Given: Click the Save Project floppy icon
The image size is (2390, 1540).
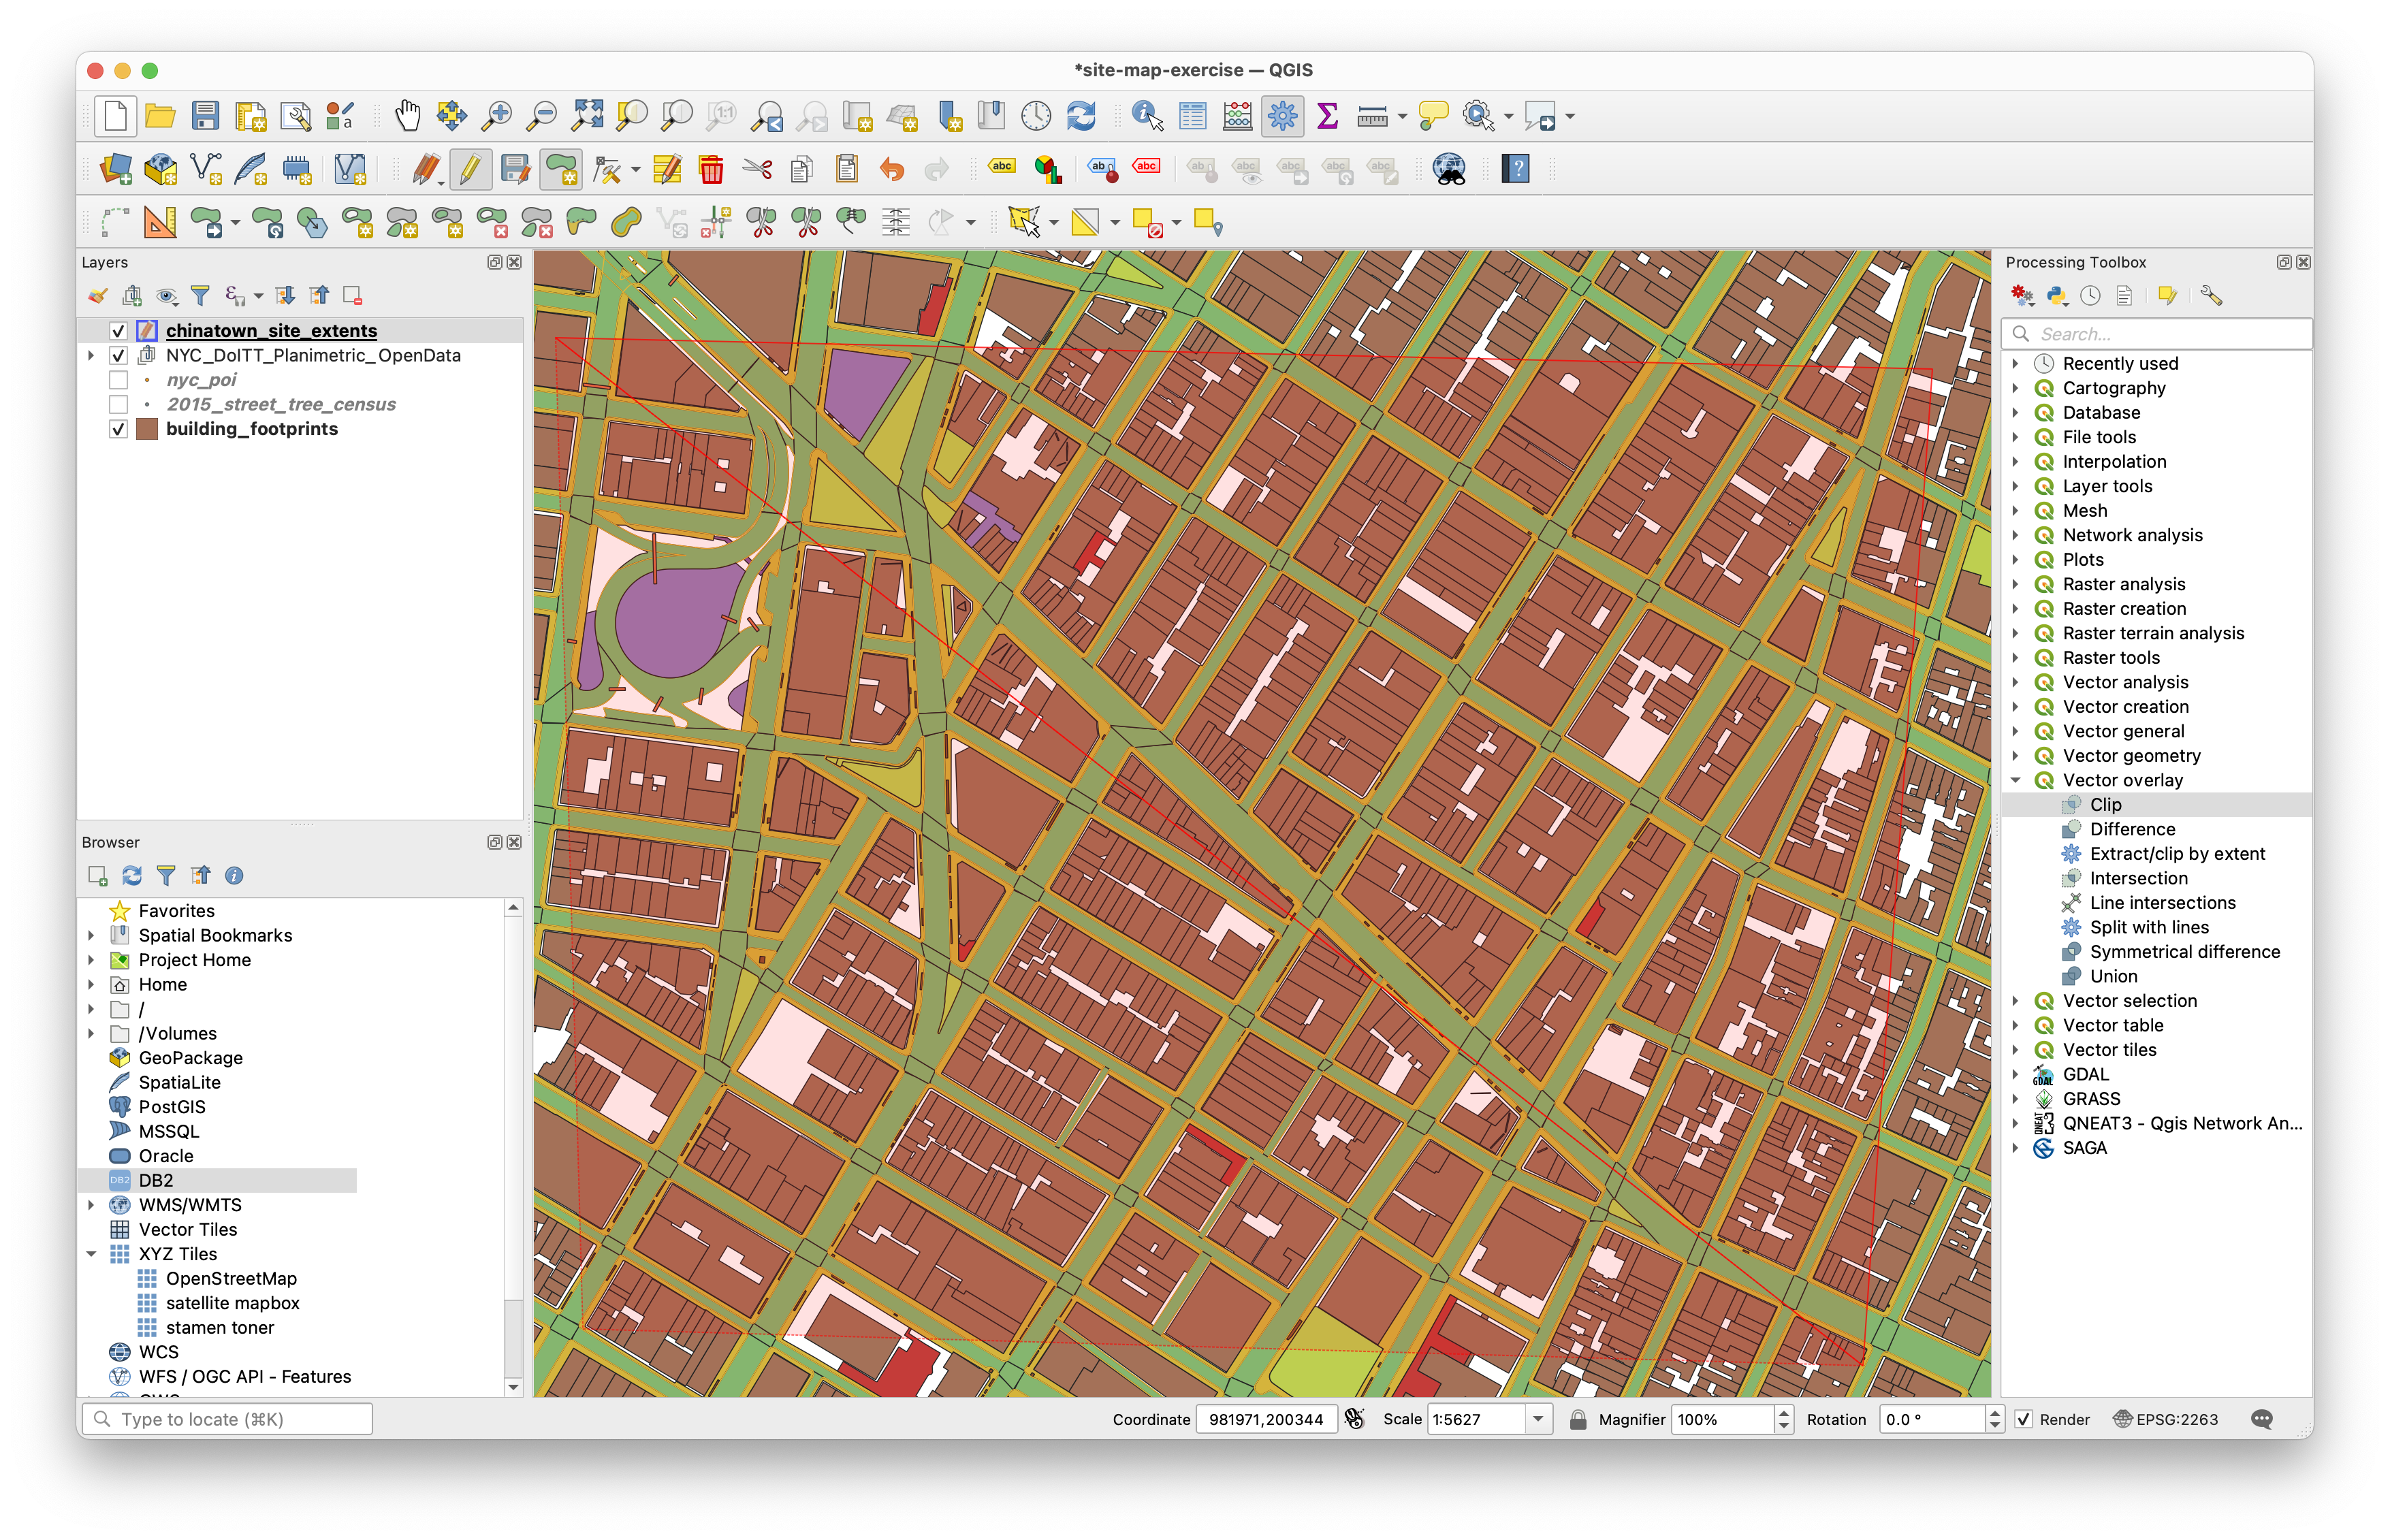Looking at the screenshot, I should 205,116.
